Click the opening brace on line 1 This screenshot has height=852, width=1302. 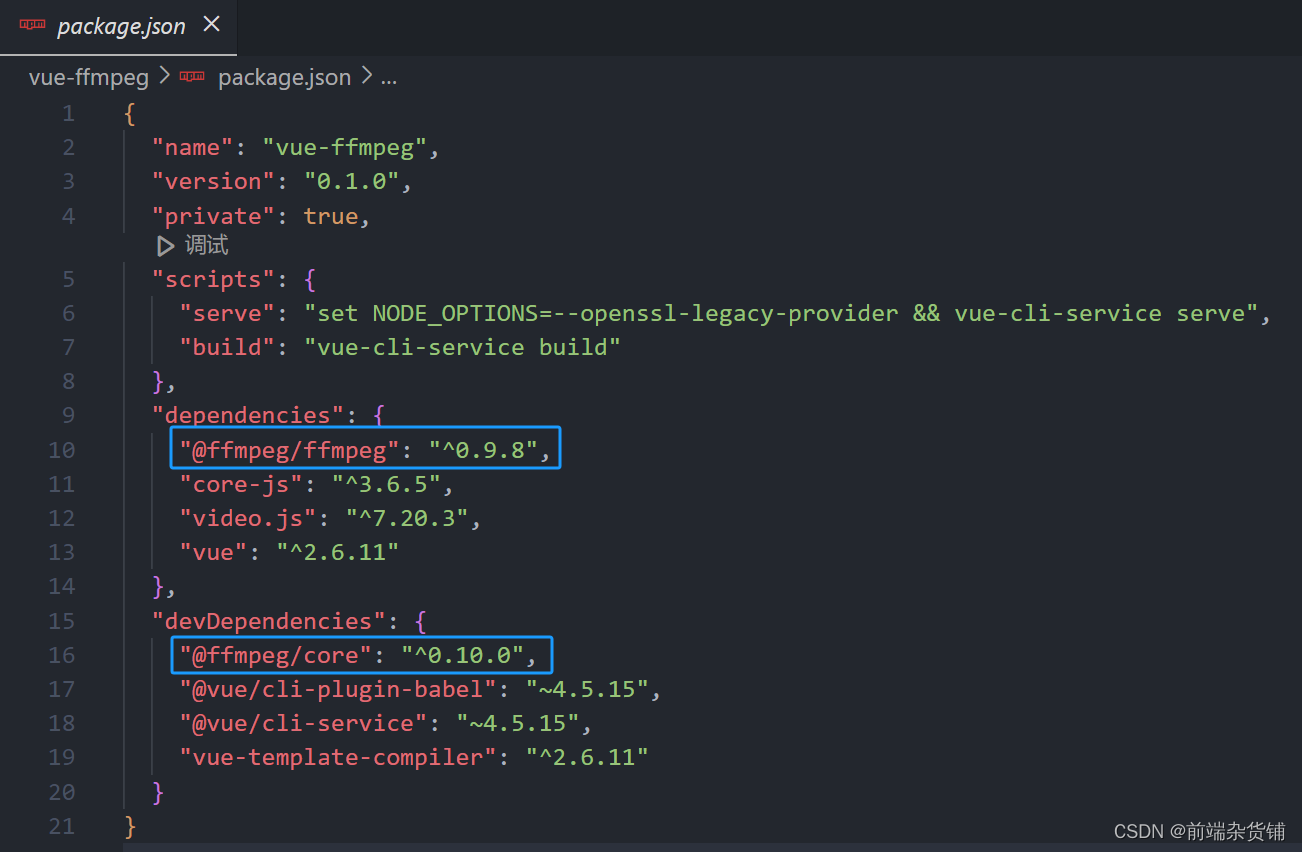tap(129, 114)
